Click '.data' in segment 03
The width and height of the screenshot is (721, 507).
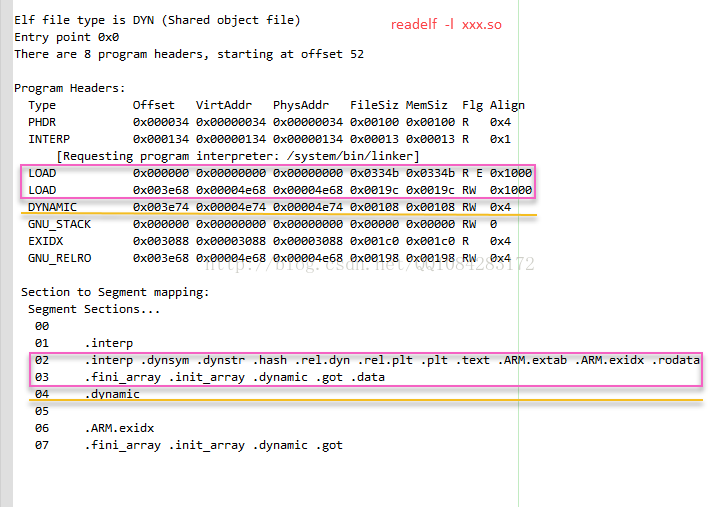(x=368, y=377)
